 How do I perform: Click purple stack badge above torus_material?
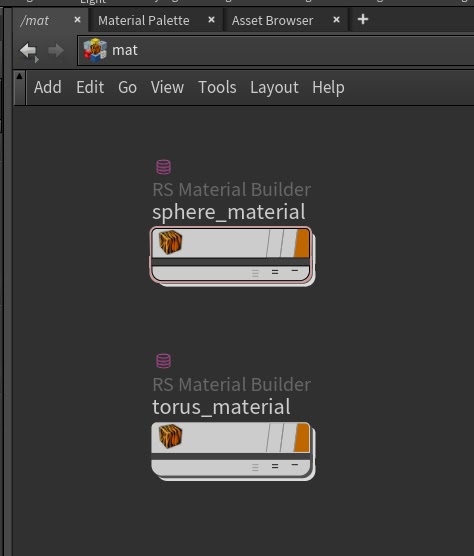(163, 361)
